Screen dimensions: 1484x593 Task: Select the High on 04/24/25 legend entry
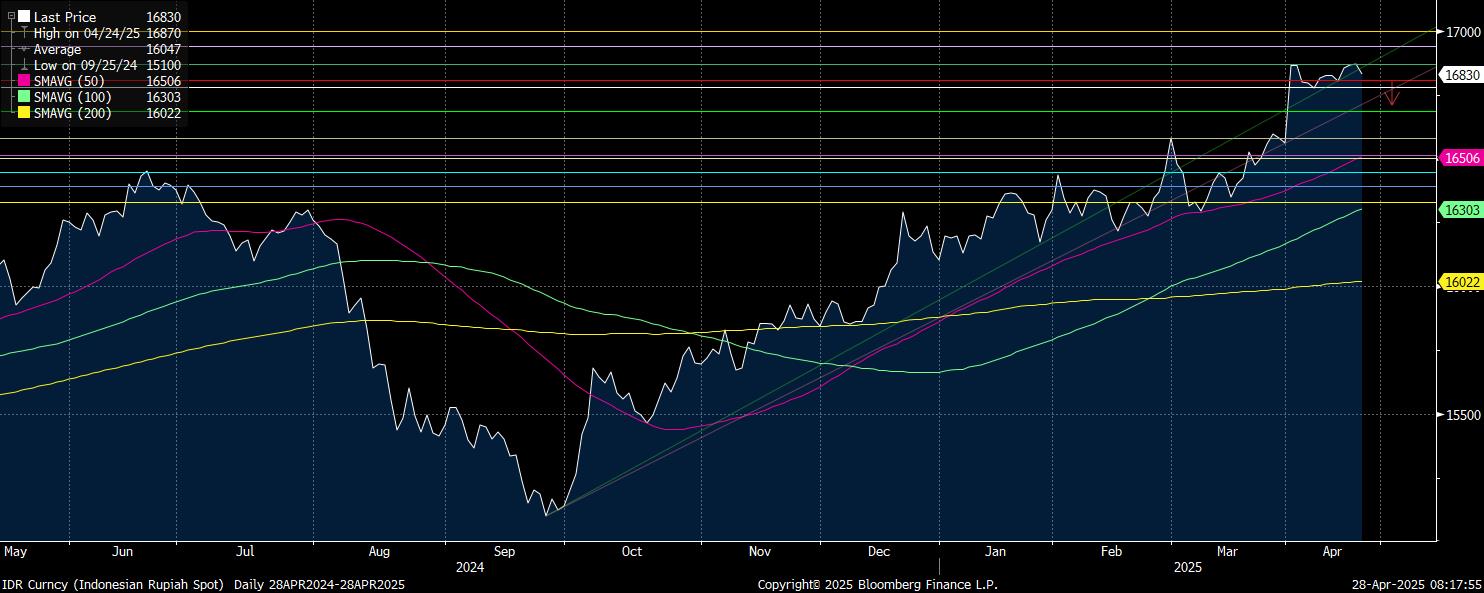(89, 33)
